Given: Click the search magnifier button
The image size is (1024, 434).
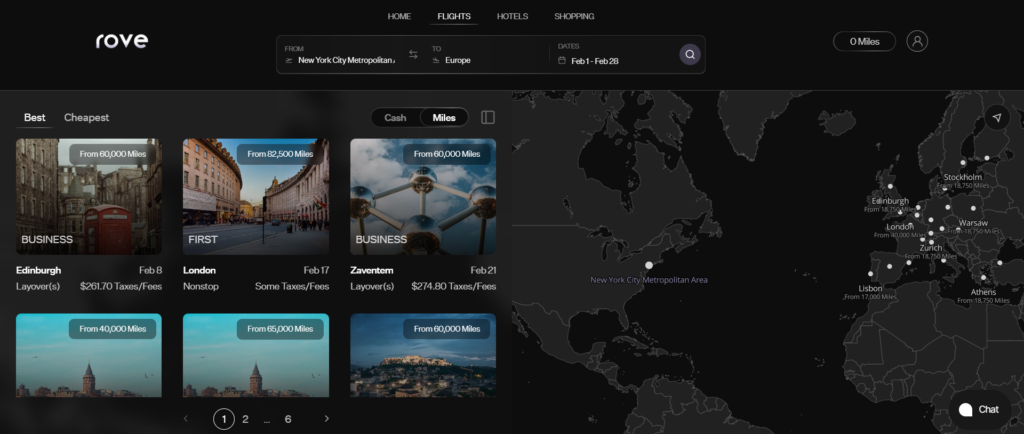Looking at the screenshot, I should pos(689,55).
